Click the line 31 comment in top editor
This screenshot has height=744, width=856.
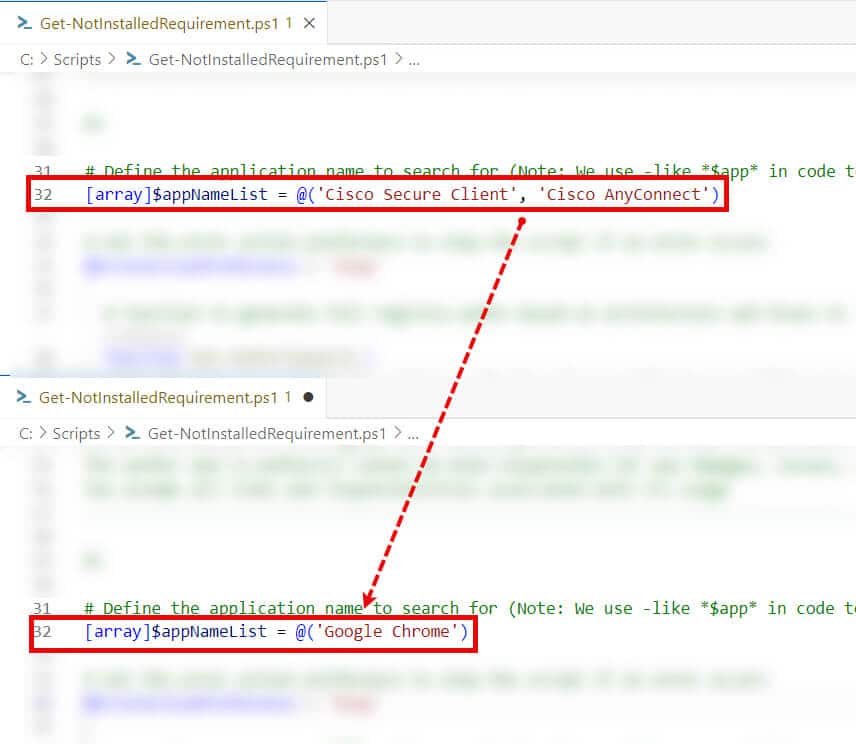point(469,171)
